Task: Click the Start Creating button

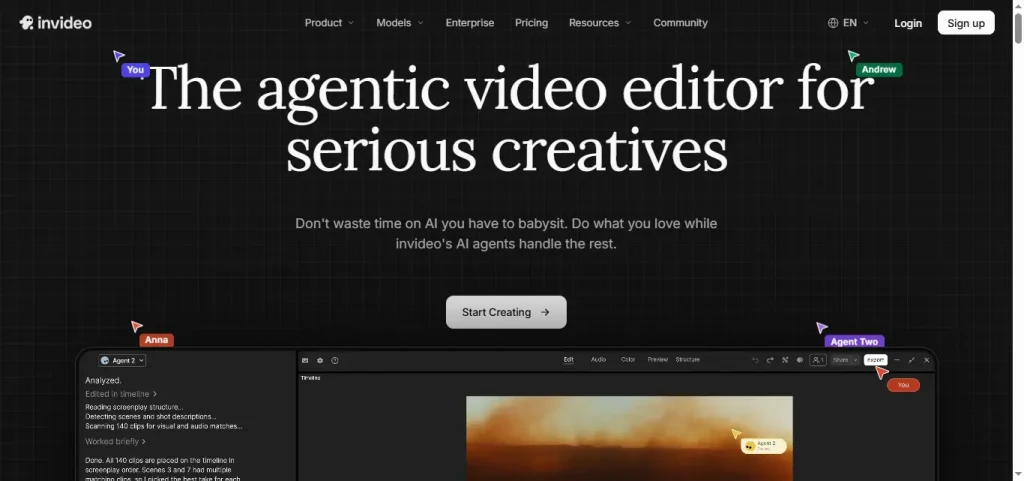Action: pos(506,313)
